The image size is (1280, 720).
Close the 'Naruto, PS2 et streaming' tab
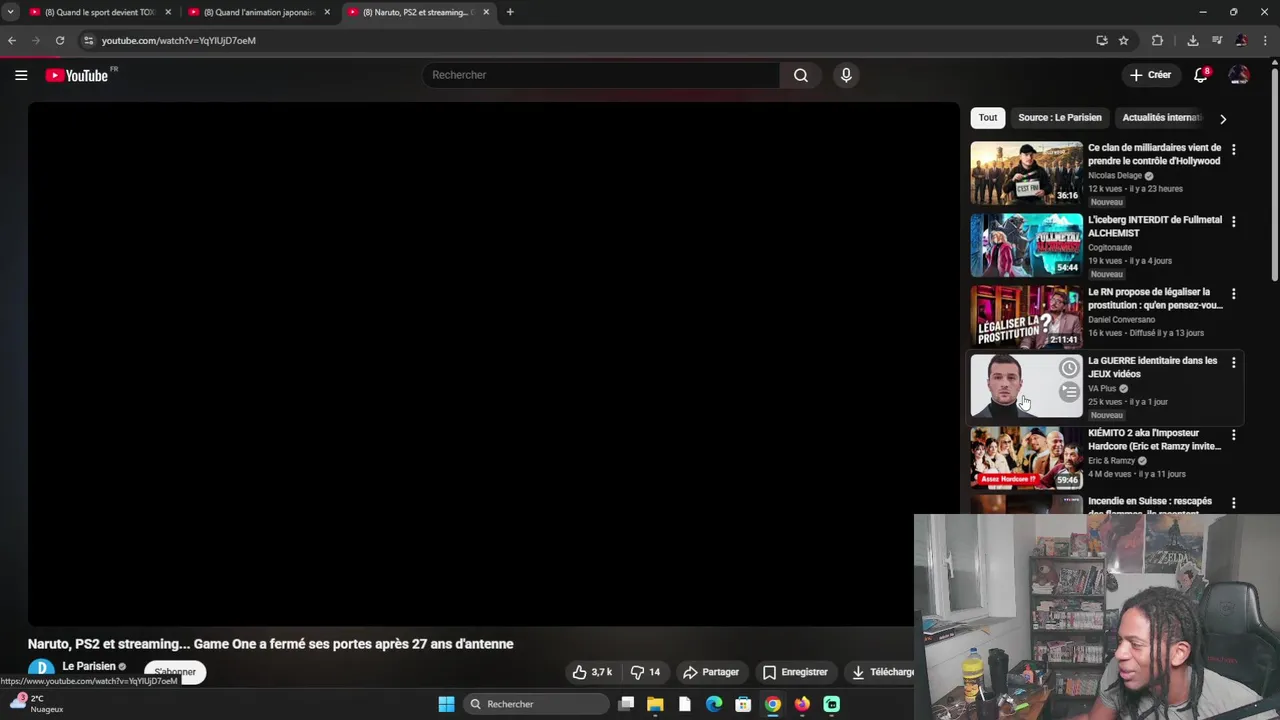pos(486,12)
